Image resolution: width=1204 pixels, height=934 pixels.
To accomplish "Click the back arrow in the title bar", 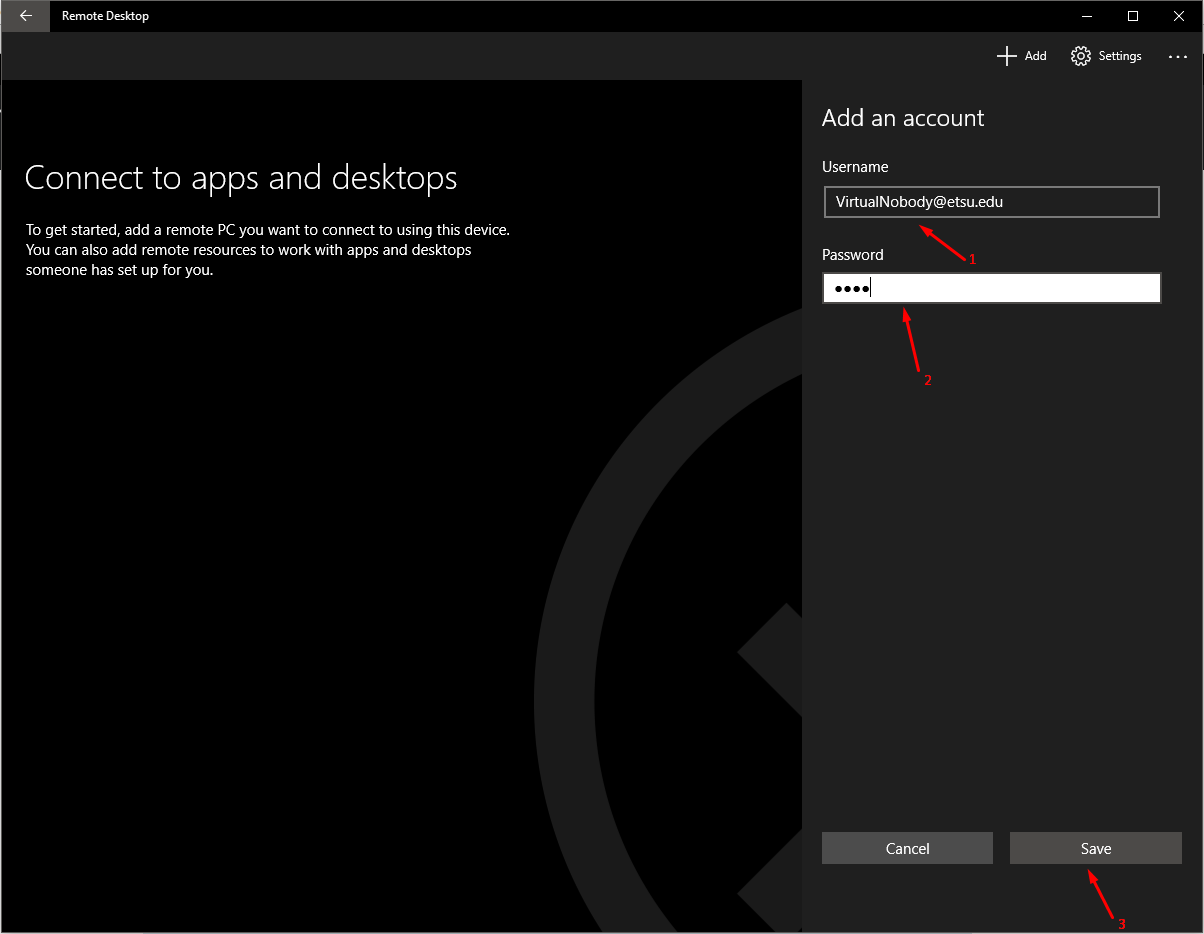I will click(x=26, y=16).
